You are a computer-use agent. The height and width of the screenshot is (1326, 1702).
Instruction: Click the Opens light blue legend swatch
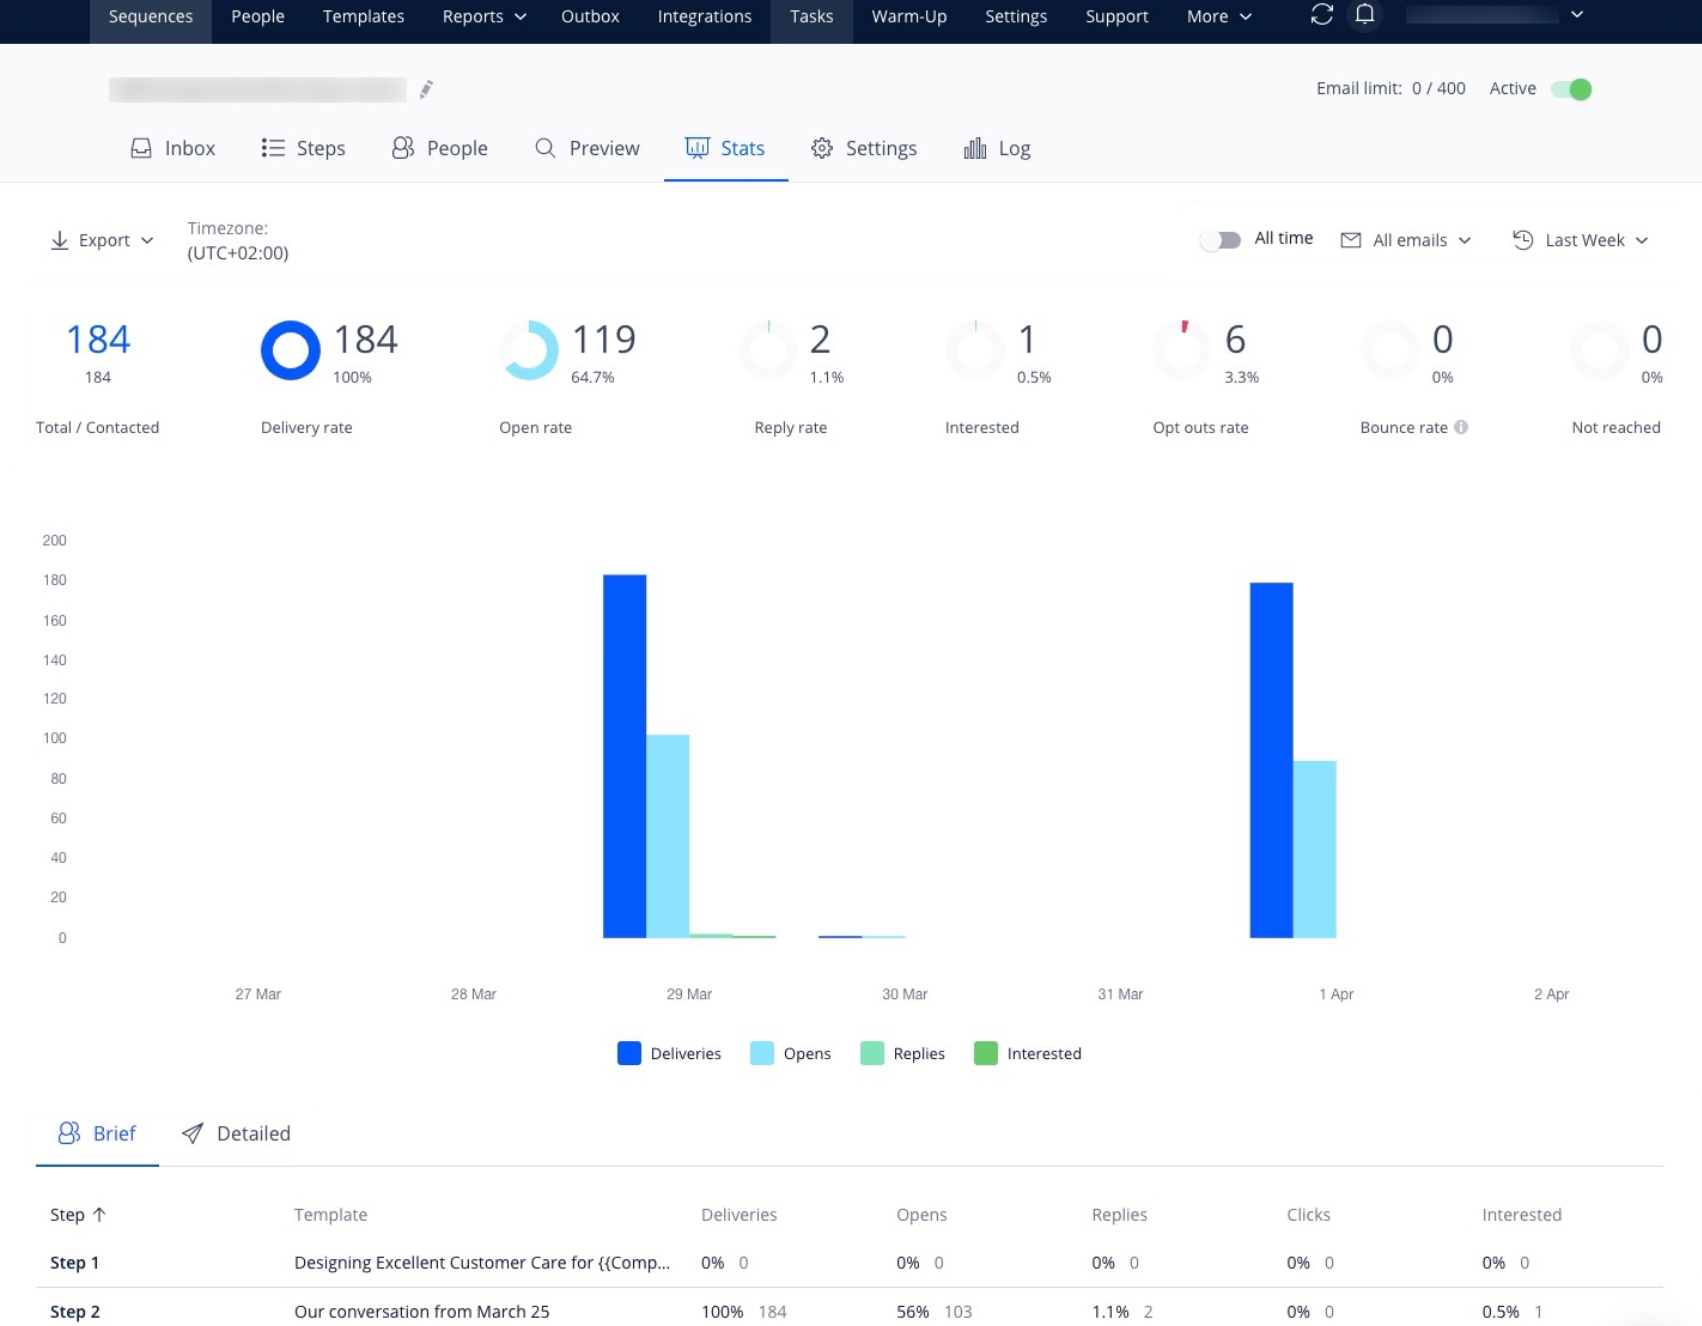tap(762, 1053)
